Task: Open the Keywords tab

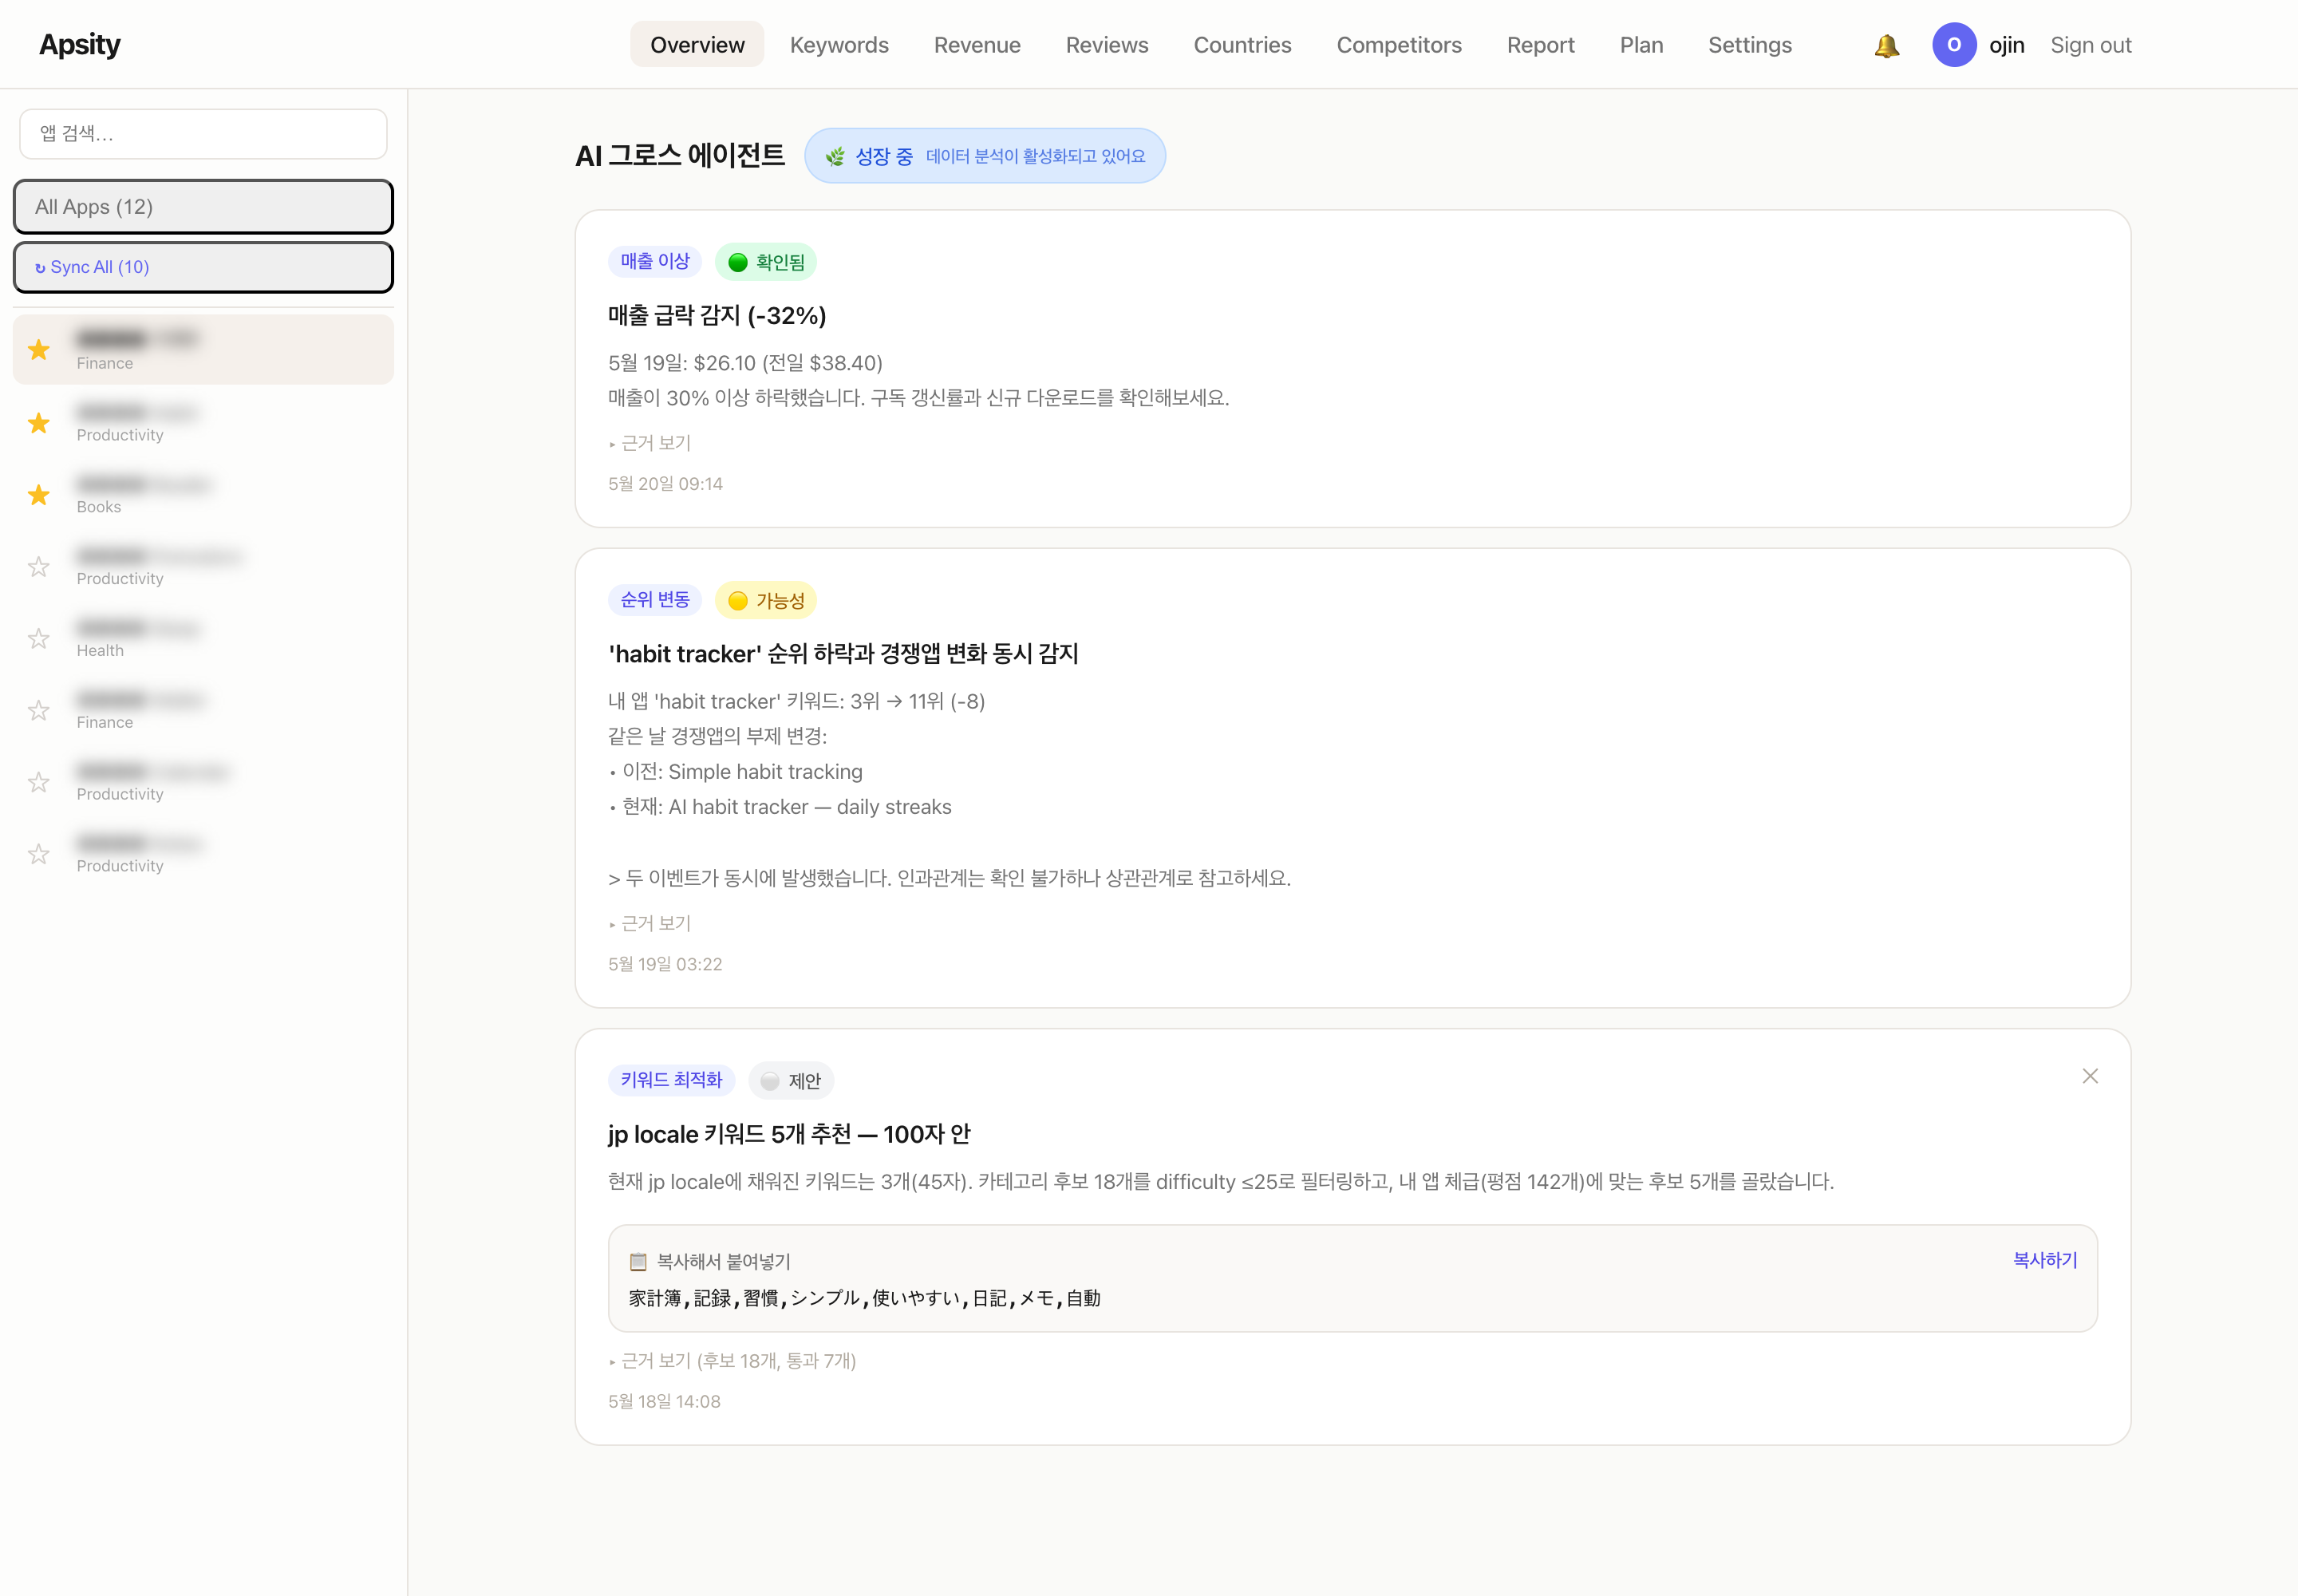Action: click(839, 45)
